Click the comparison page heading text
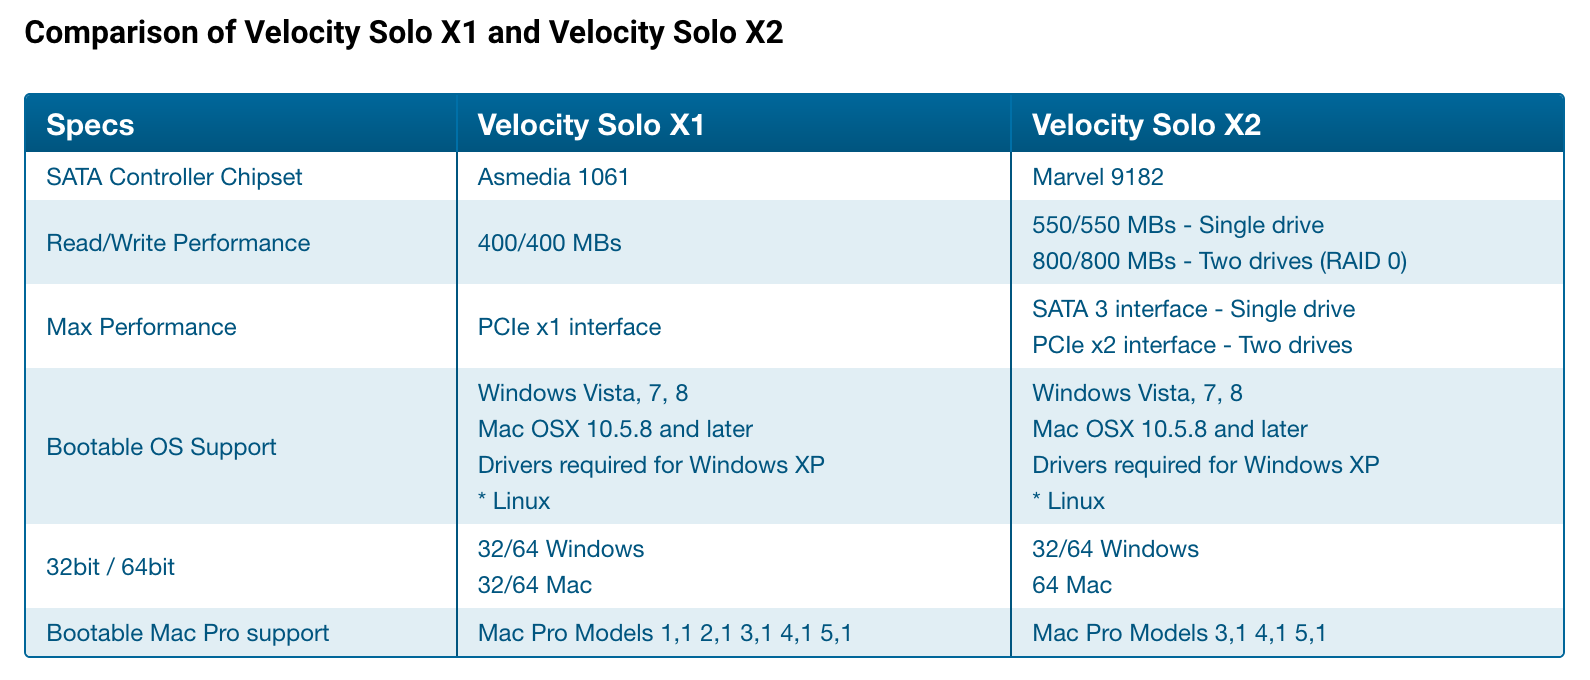1590x680 pixels. [404, 33]
